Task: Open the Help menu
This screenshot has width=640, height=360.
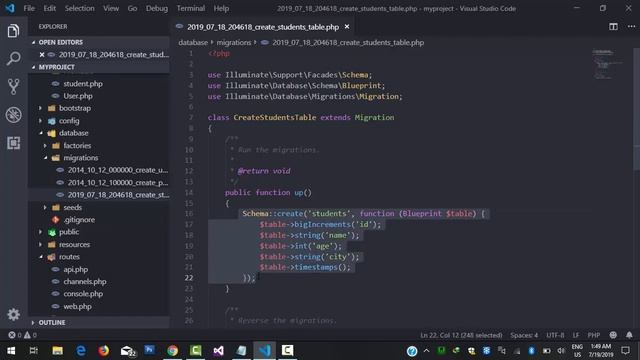Action: click(x=221, y=8)
